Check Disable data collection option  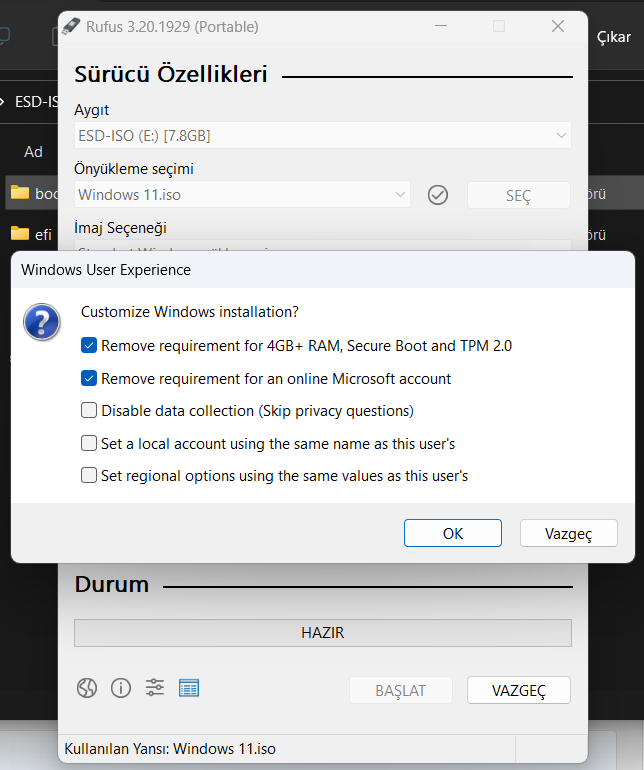pyautogui.click(x=88, y=411)
